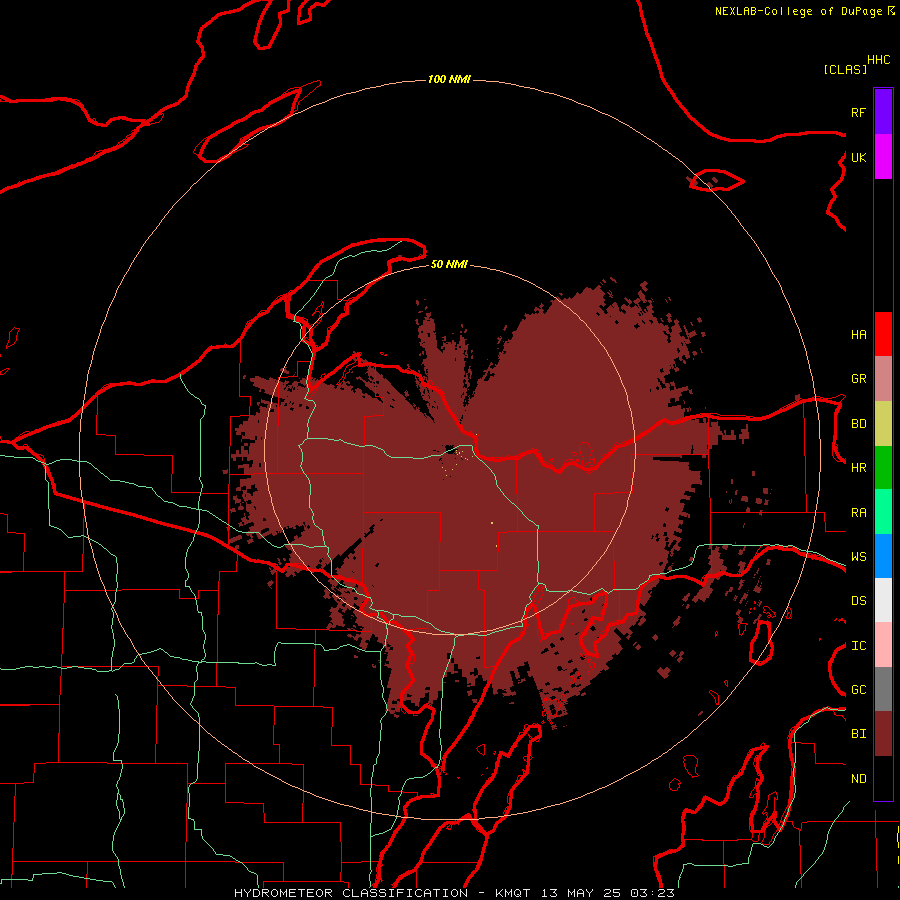Click the 03:23 timestamp
The width and height of the screenshot is (900, 900).
[652, 893]
